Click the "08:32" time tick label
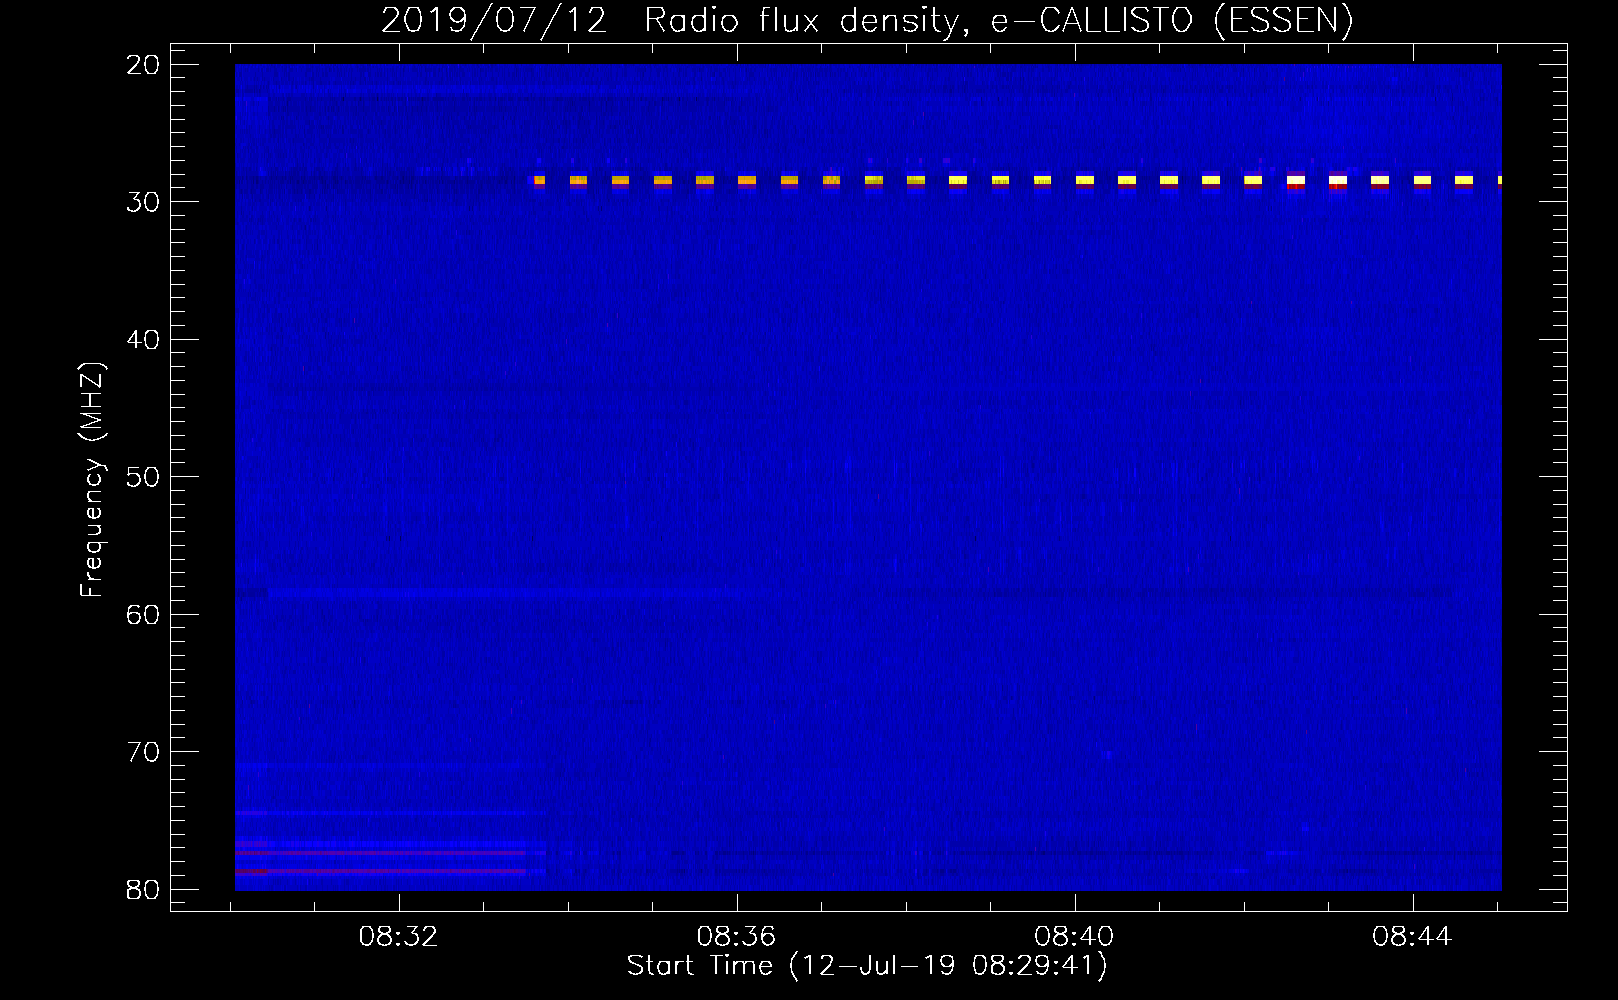The width and height of the screenshot is (1618, 1000). click(x=399, y=937)
